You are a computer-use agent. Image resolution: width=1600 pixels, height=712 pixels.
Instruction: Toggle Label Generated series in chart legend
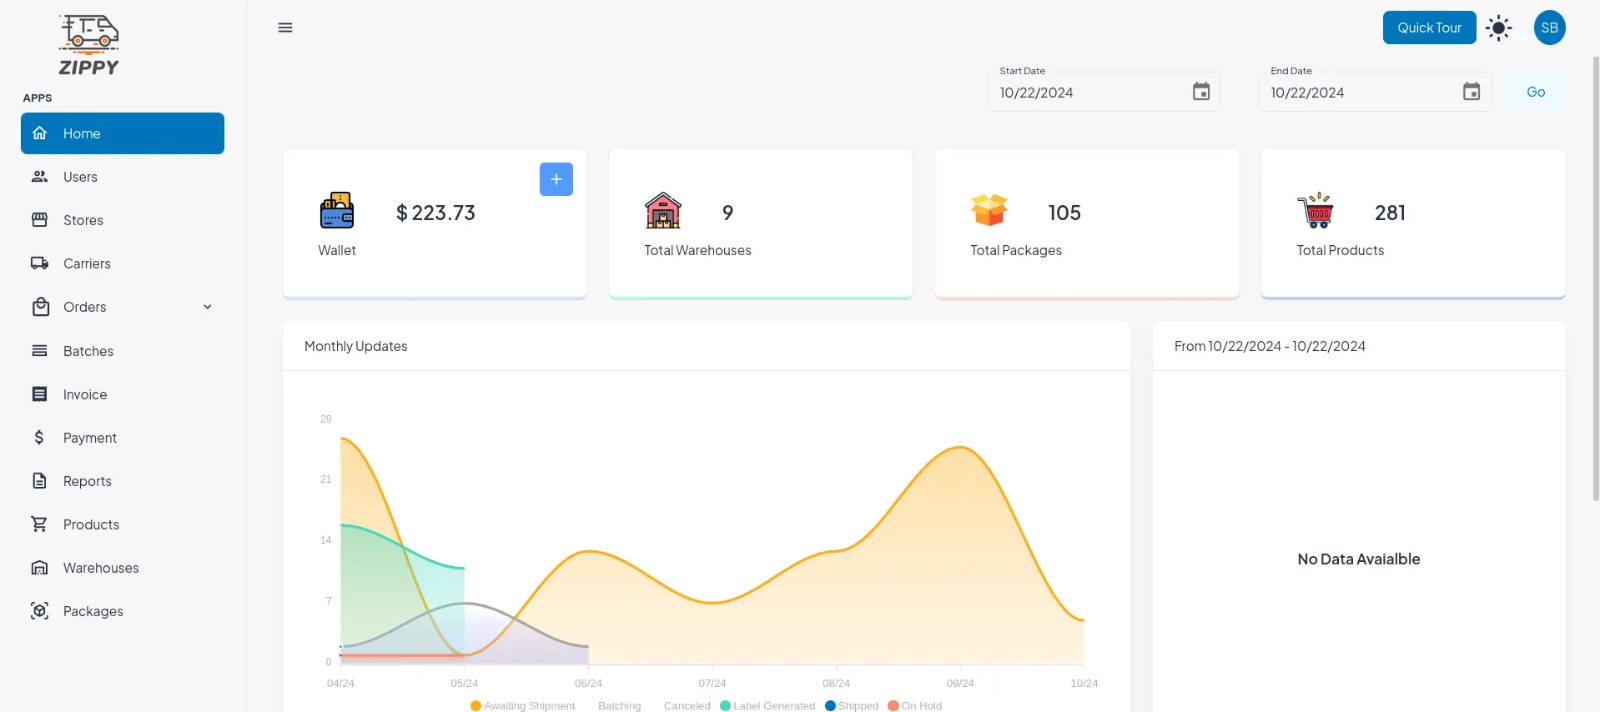(x=767, y=706)
